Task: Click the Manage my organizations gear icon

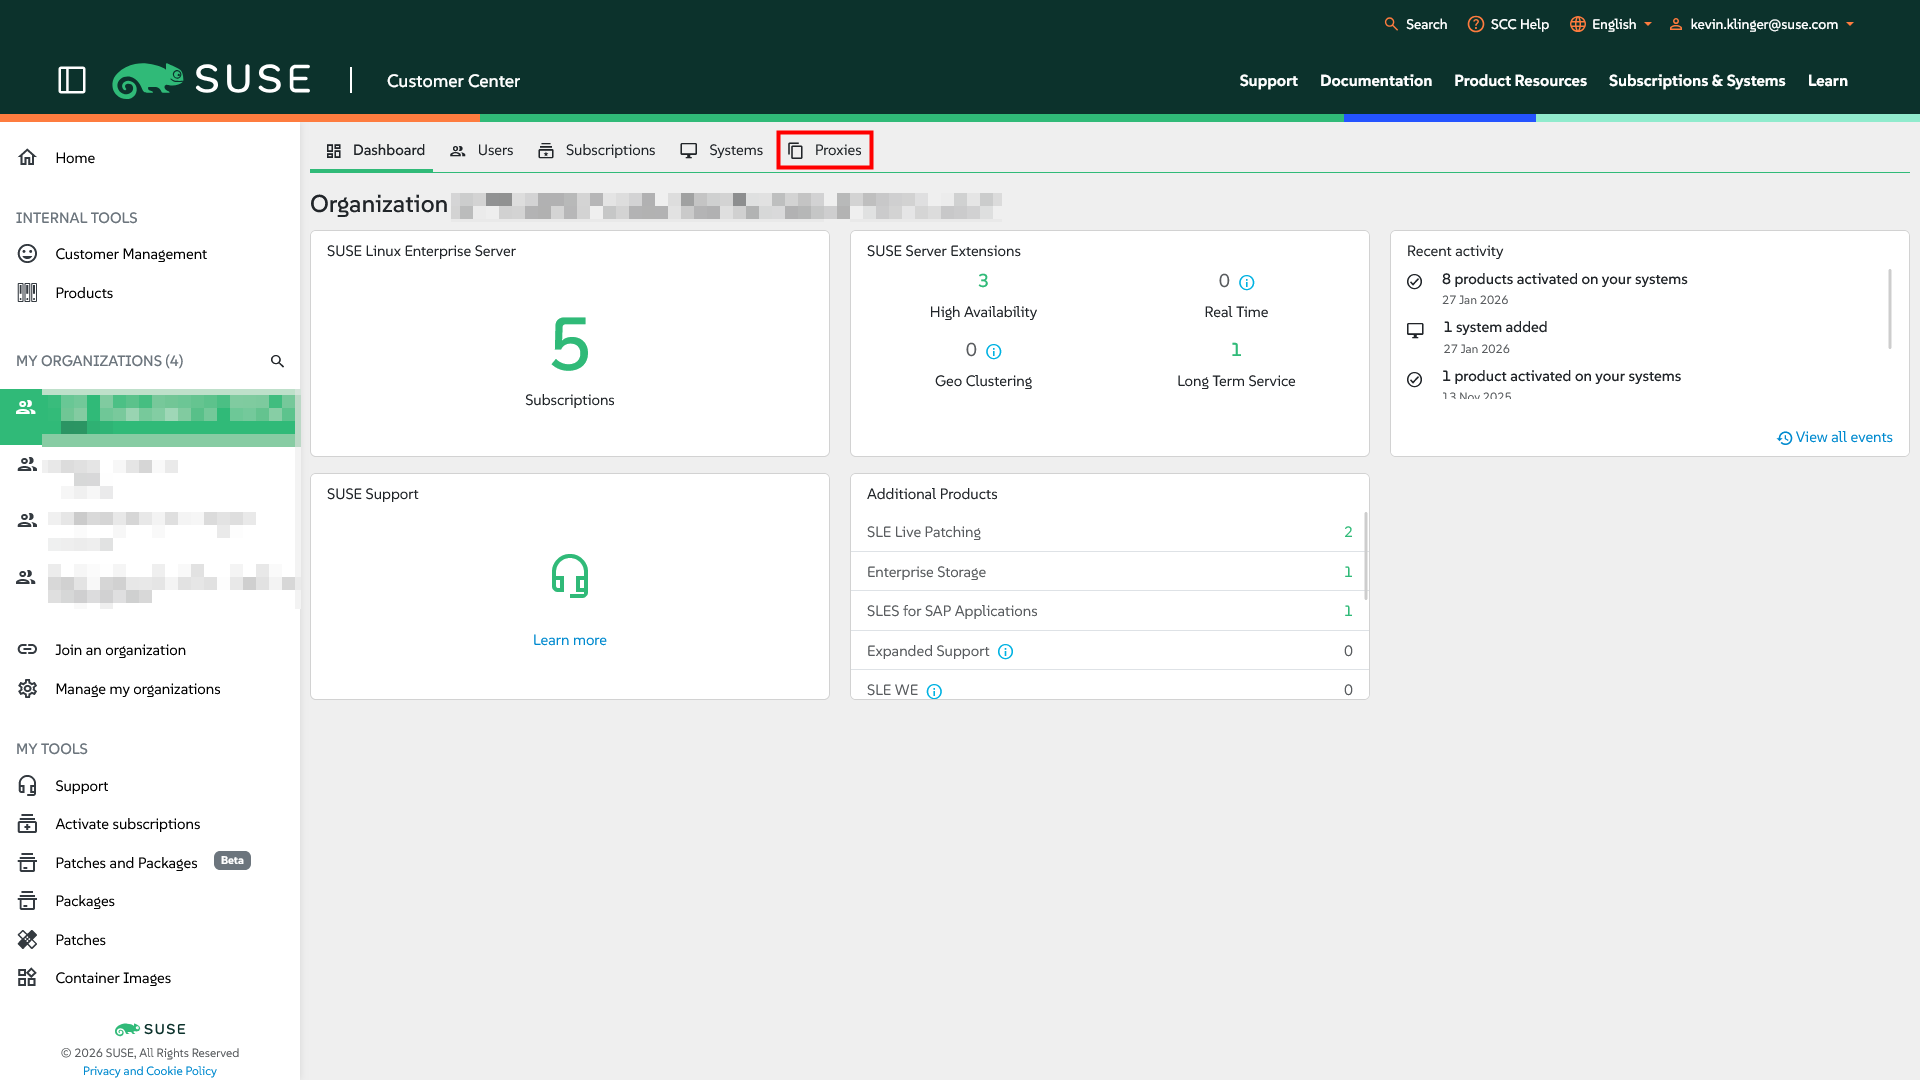Action: coord(28,689)
